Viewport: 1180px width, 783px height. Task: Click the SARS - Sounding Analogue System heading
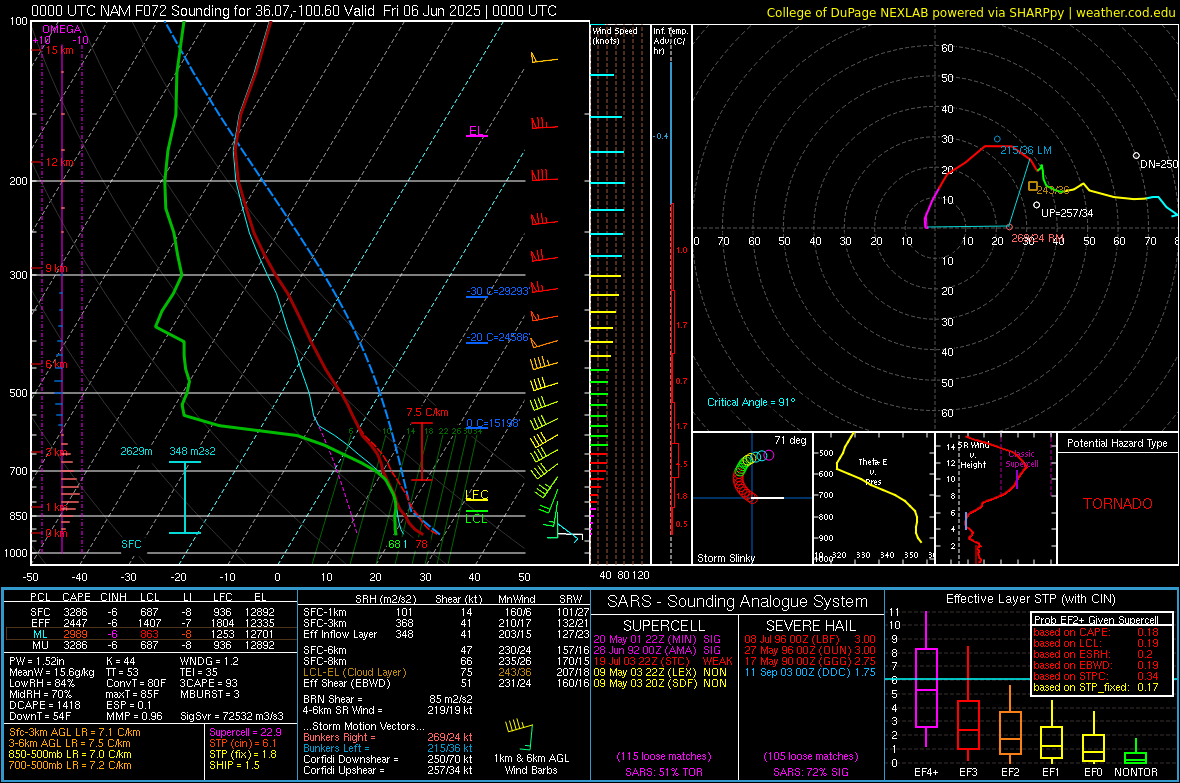[737, 602]
